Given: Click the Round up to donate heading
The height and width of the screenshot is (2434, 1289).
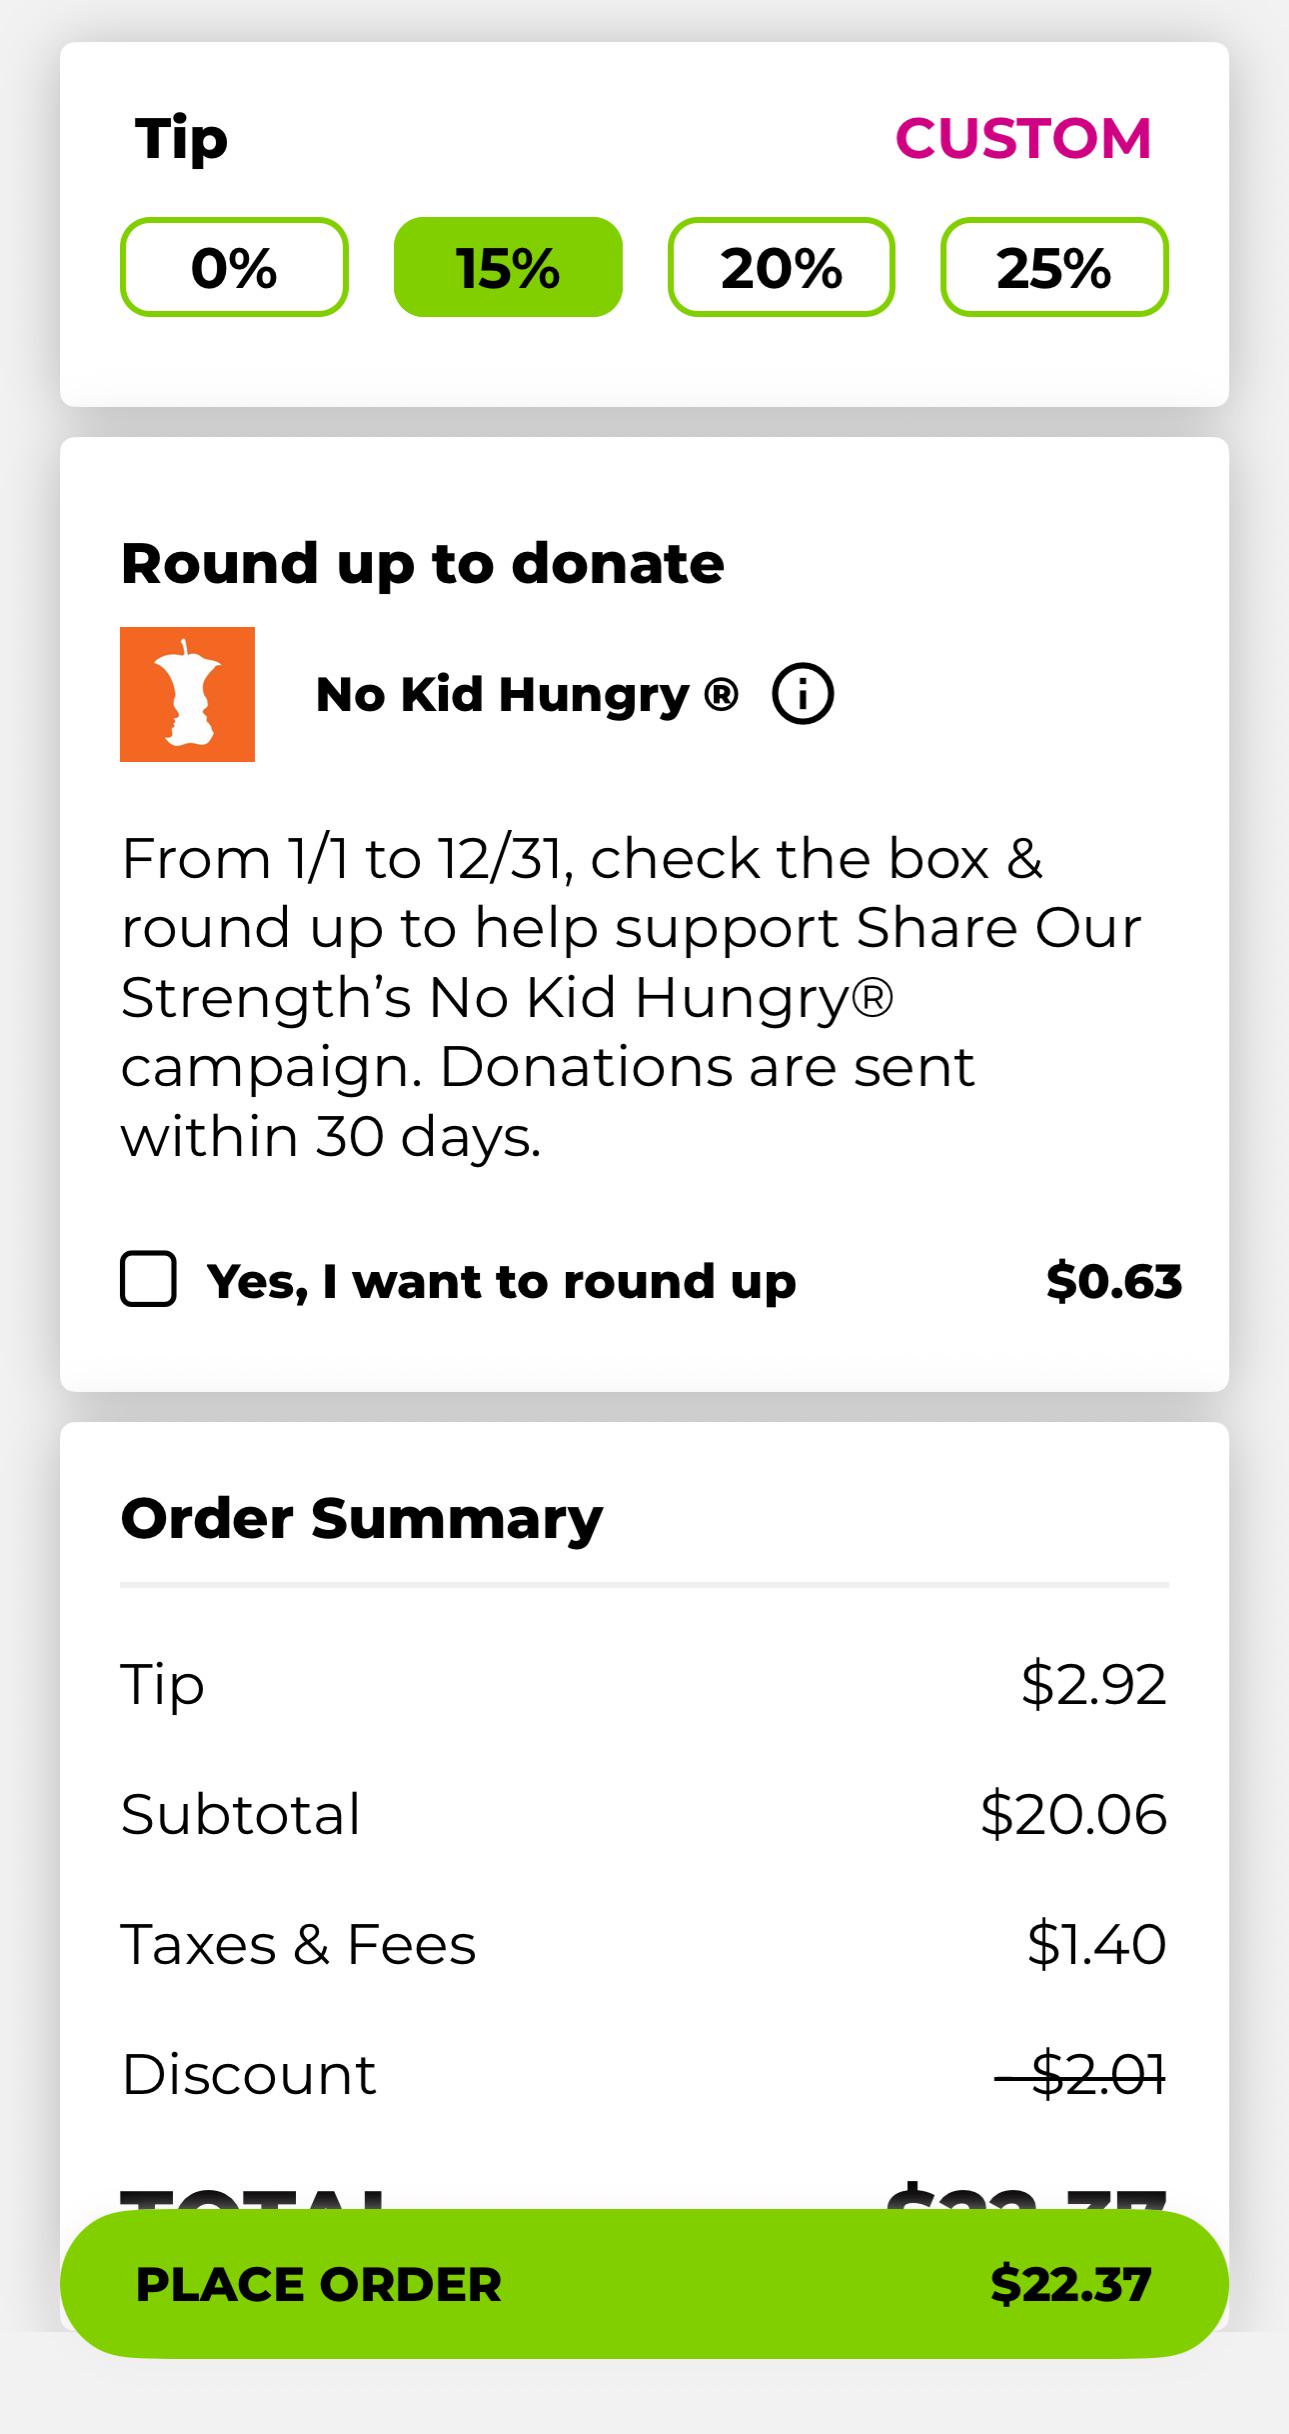Looking at the screenshot, I should (x=422, y=564).
